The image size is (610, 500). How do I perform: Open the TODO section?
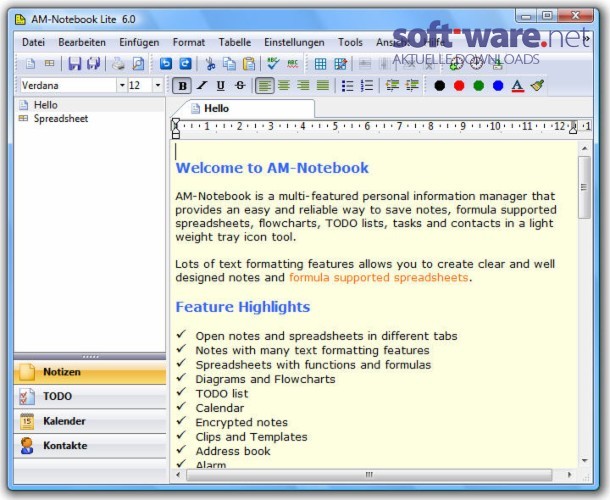coord(90,396)
